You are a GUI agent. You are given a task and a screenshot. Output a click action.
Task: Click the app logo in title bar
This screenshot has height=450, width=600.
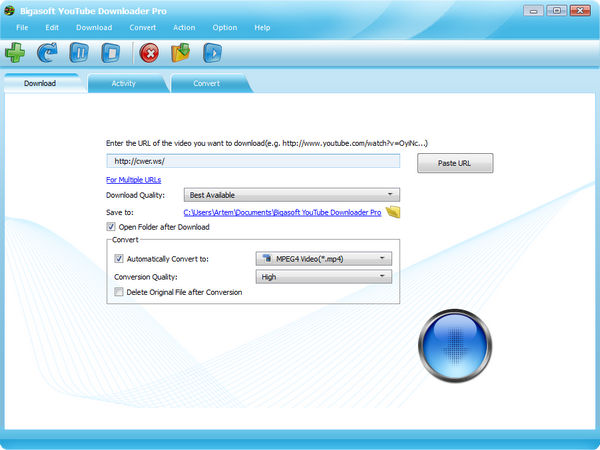pyautogui.click(x=10, y=11)
